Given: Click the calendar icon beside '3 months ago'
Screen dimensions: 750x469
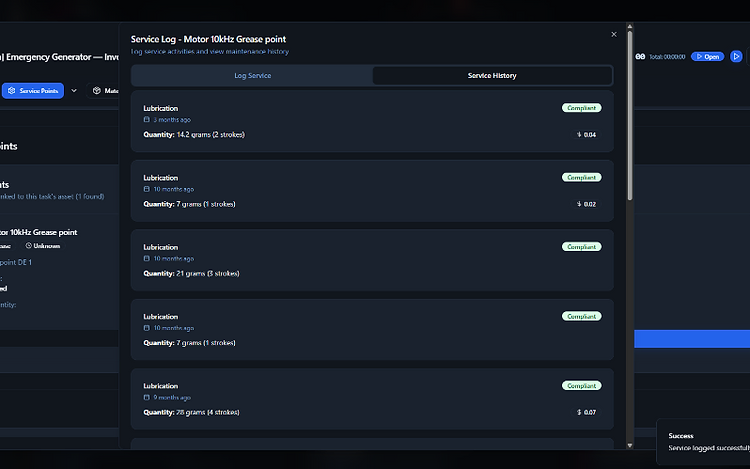Looking at the screenshot, I should click(147, 120).
